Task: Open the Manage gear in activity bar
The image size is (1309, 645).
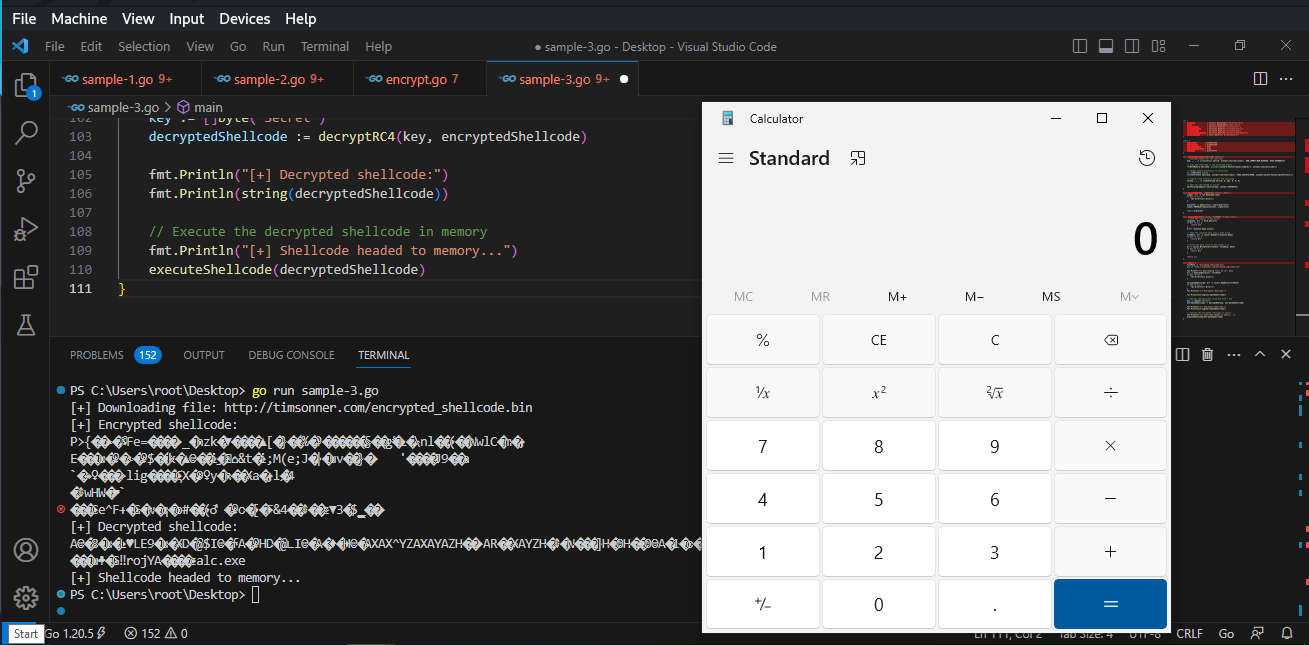Action: coord(26,598)
